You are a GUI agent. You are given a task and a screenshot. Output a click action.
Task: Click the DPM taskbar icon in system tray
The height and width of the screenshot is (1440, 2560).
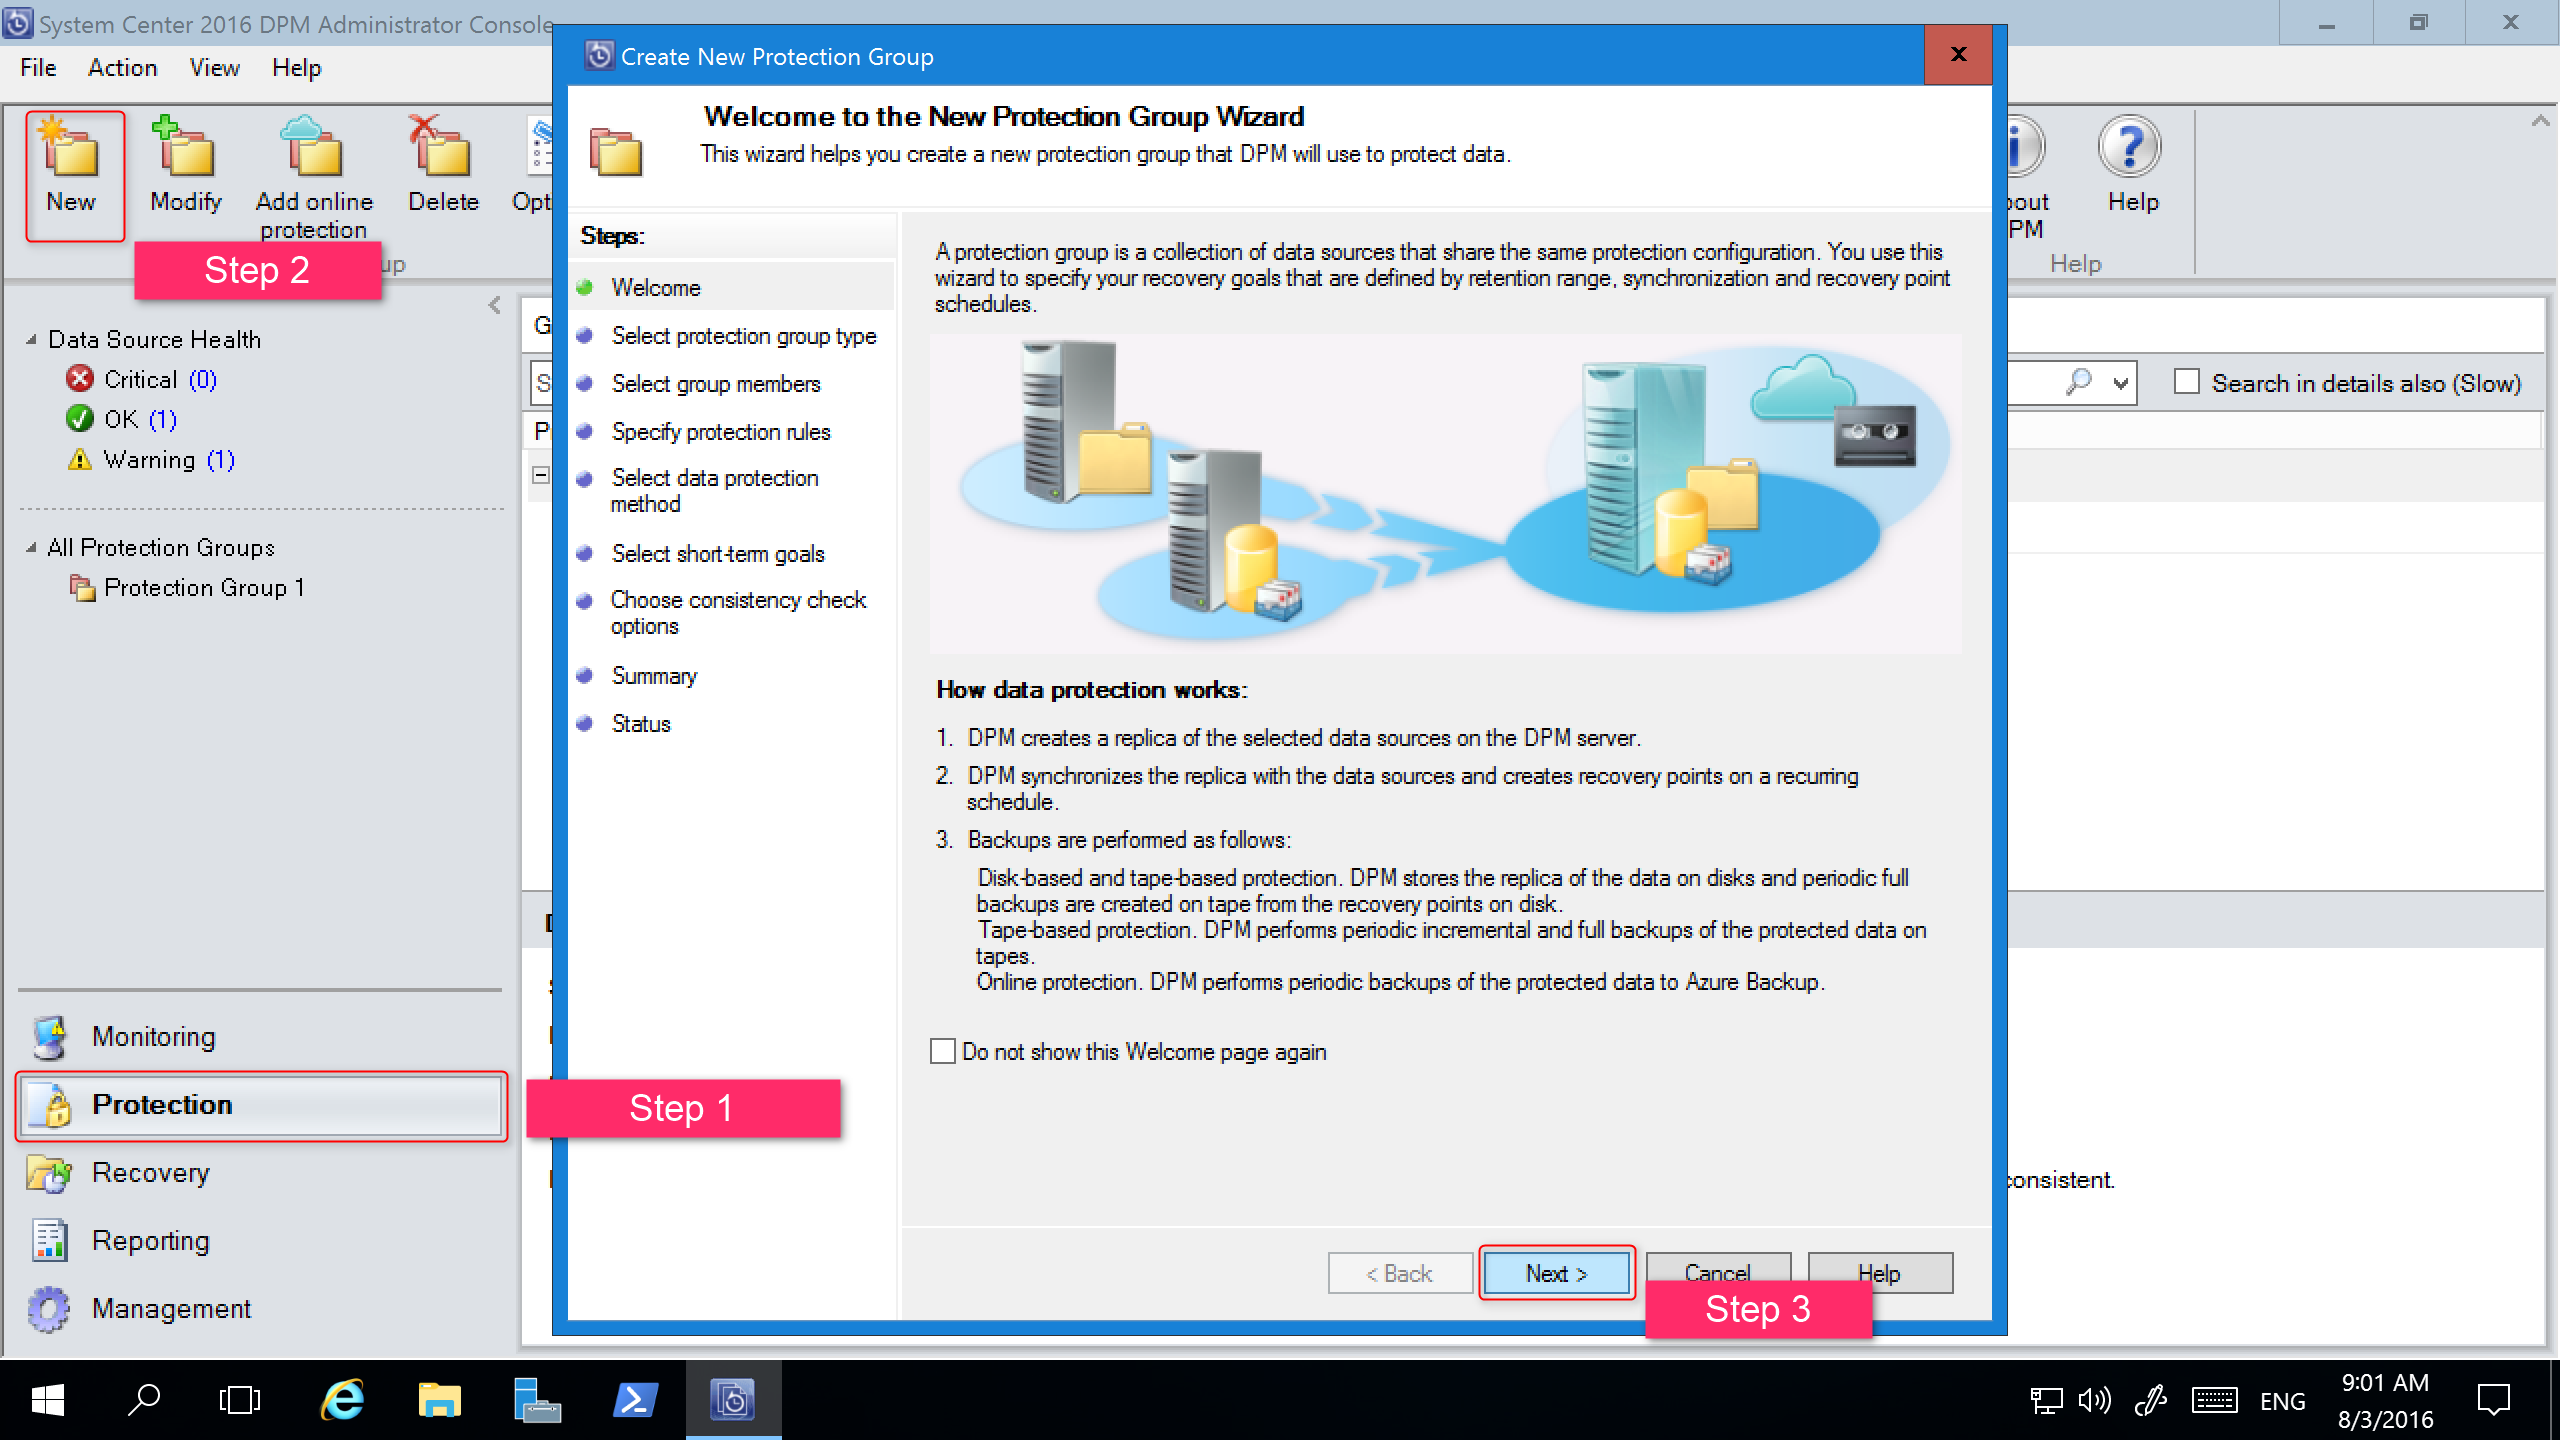coord(733,1400)
